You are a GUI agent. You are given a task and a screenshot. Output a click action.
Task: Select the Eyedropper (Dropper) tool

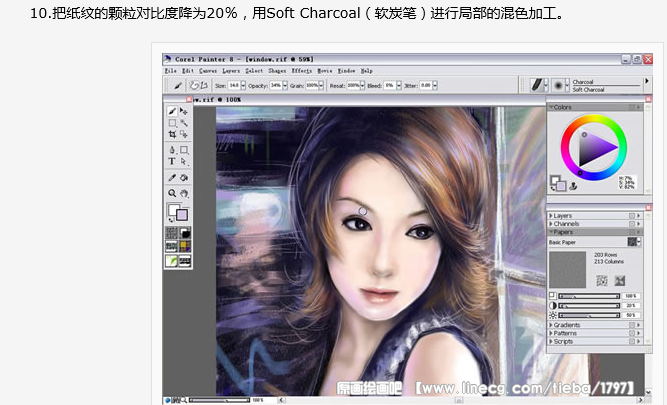[172, 177]
